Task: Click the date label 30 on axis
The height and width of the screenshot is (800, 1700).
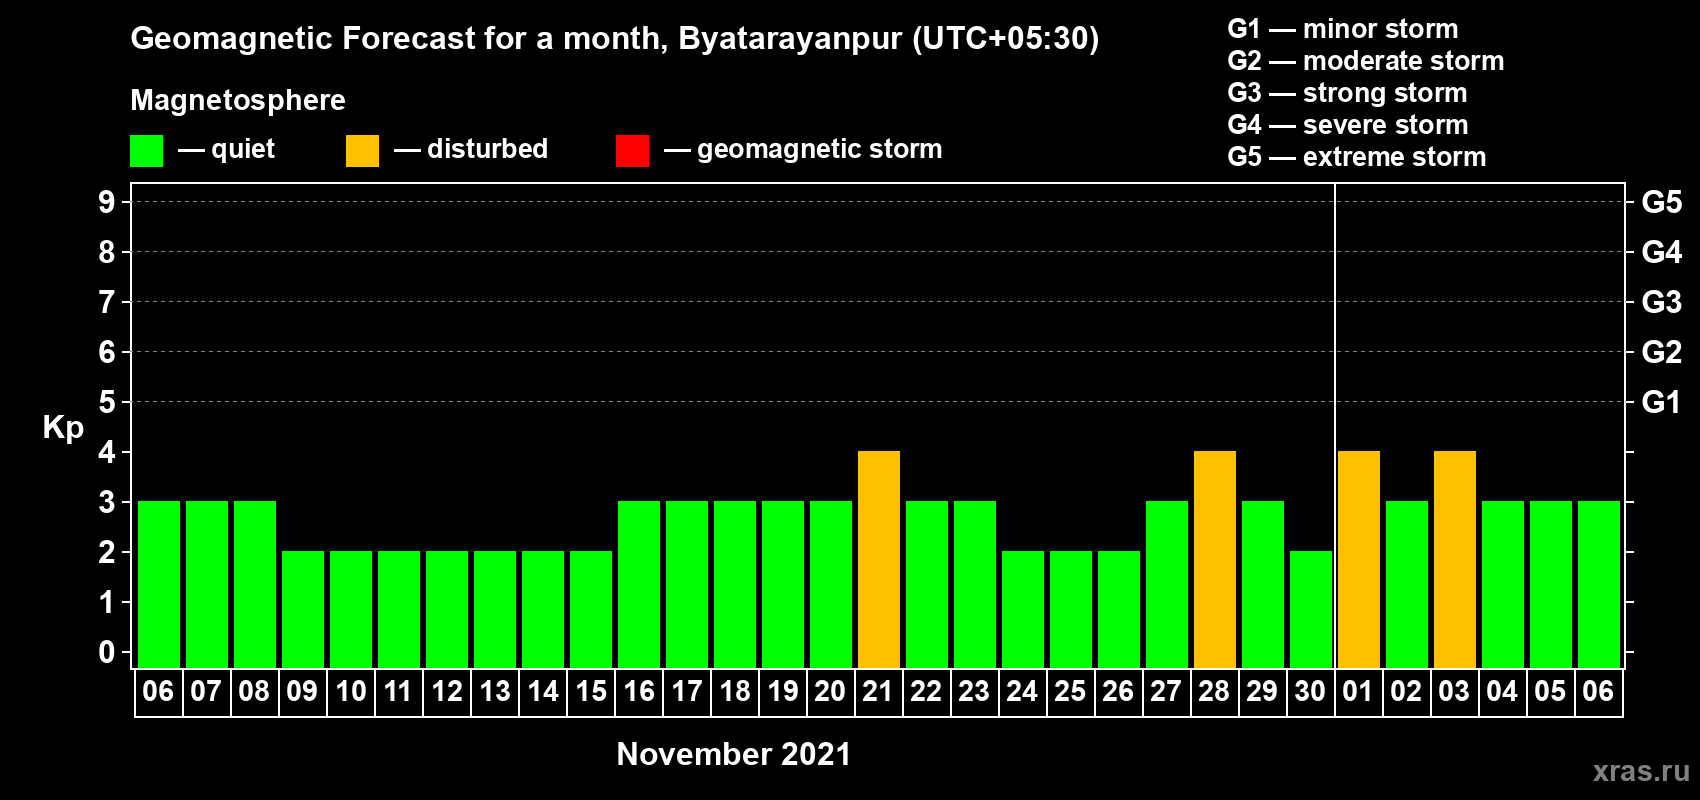Action: coord(1310,691)
